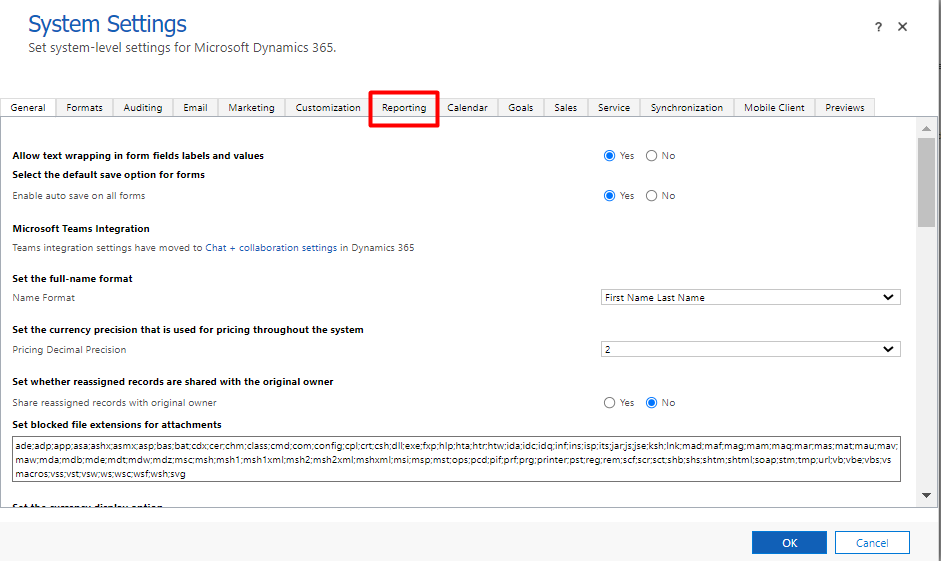Click the OK button
941x561 pixels.
[789, 542]
